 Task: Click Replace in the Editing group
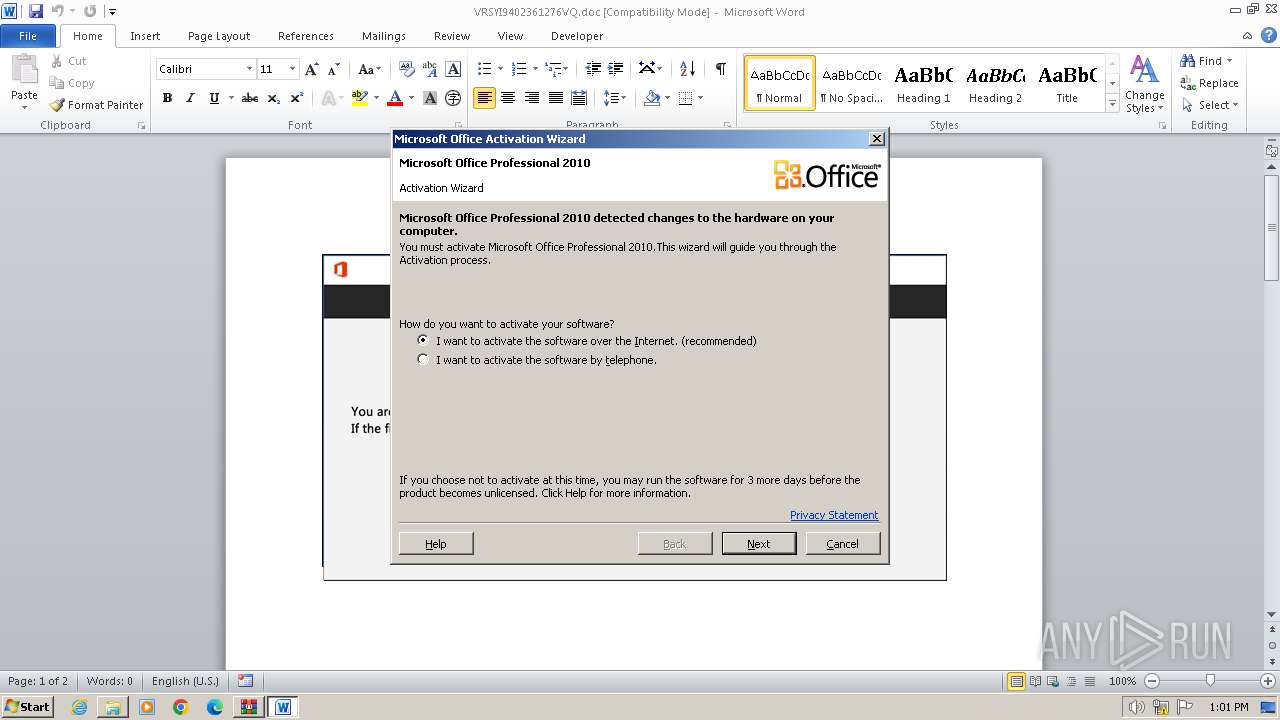click(1209, 83)
